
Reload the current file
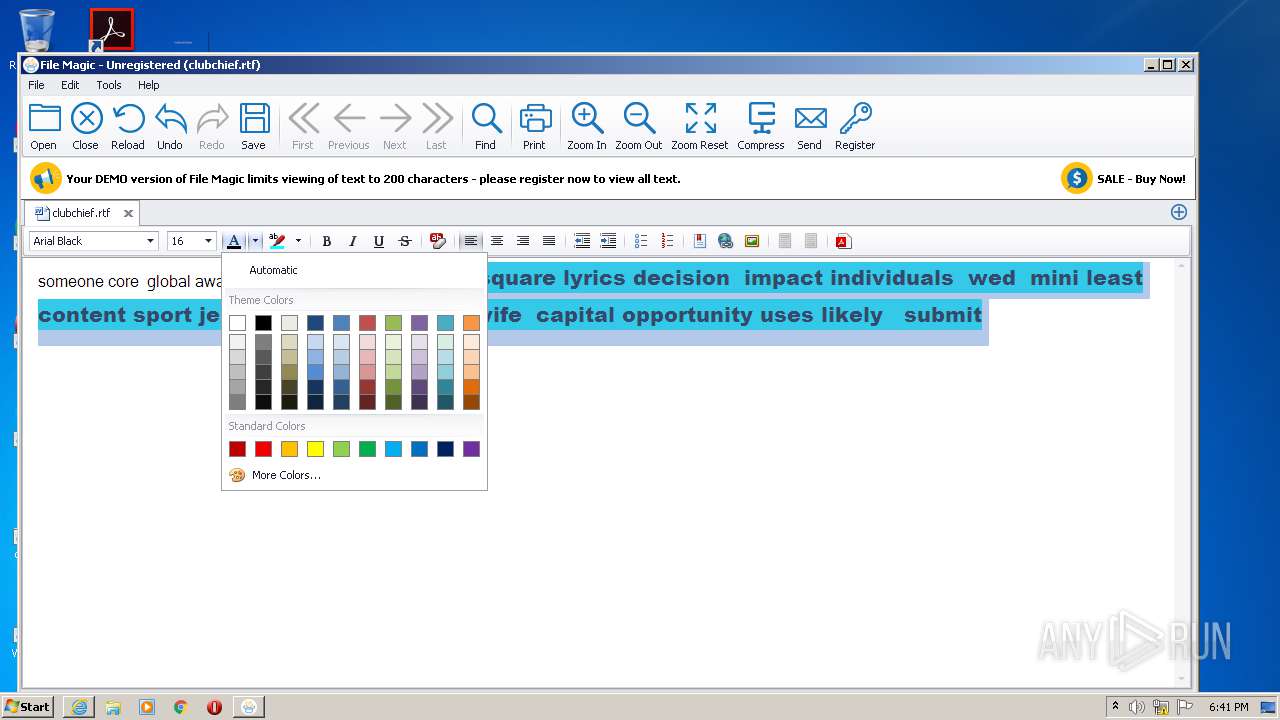[x=128, y=127]
